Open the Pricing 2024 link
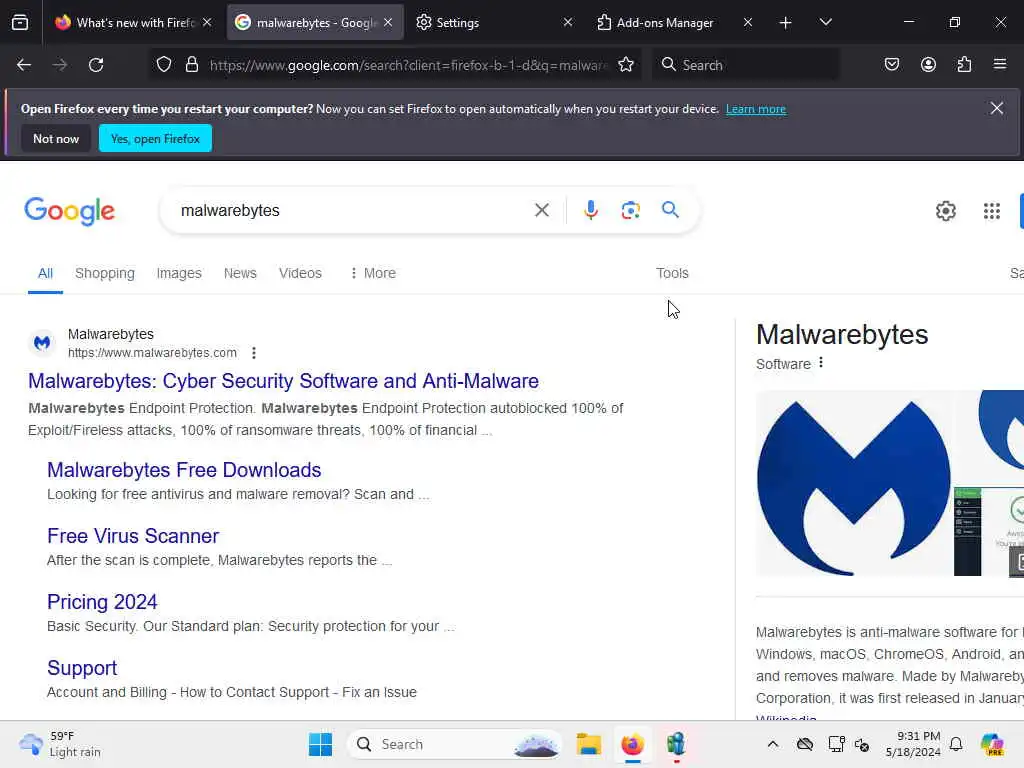This screenshot has height=768, width=1024. click(x=102, y=601)
